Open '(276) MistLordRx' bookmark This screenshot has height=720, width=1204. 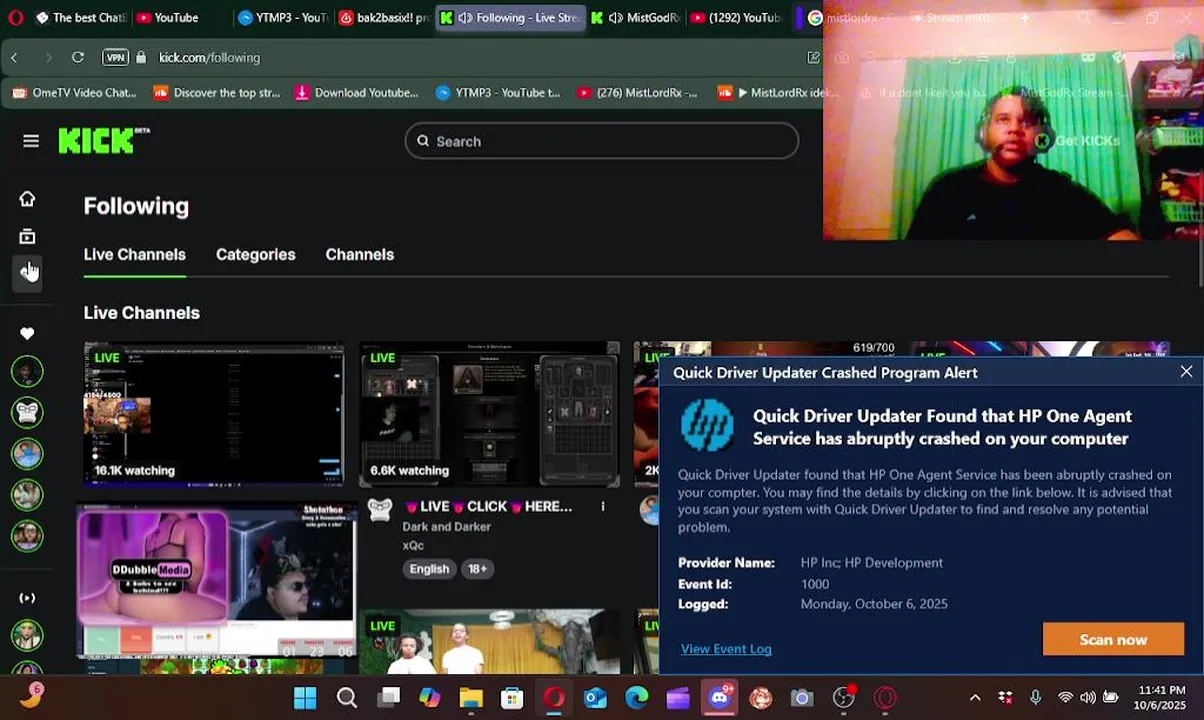tap(637, 93)
